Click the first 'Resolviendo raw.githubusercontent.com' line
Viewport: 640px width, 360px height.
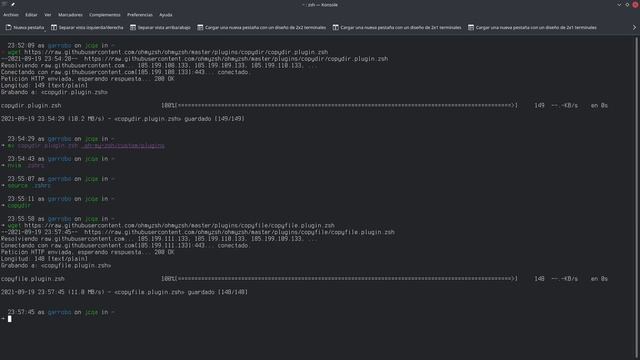(x=158, y=66)
